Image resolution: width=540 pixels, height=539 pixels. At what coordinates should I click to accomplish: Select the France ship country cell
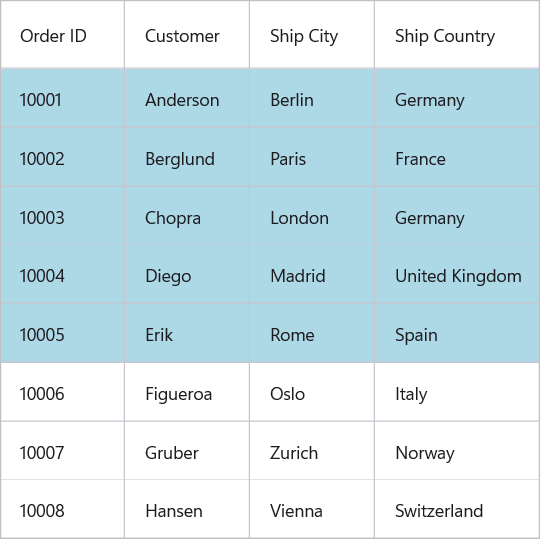click(x=457, y=157)
